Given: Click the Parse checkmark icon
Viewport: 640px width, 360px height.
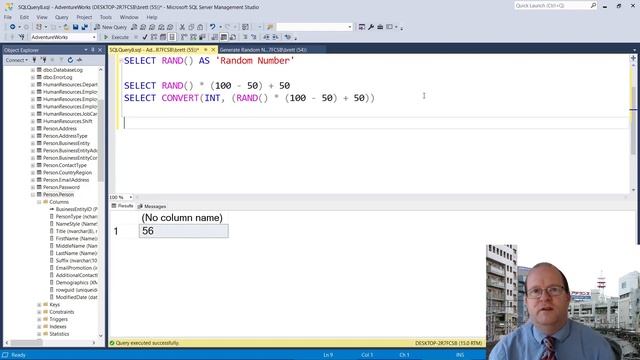Looking at the screenshot, I should tap(145, 37).
